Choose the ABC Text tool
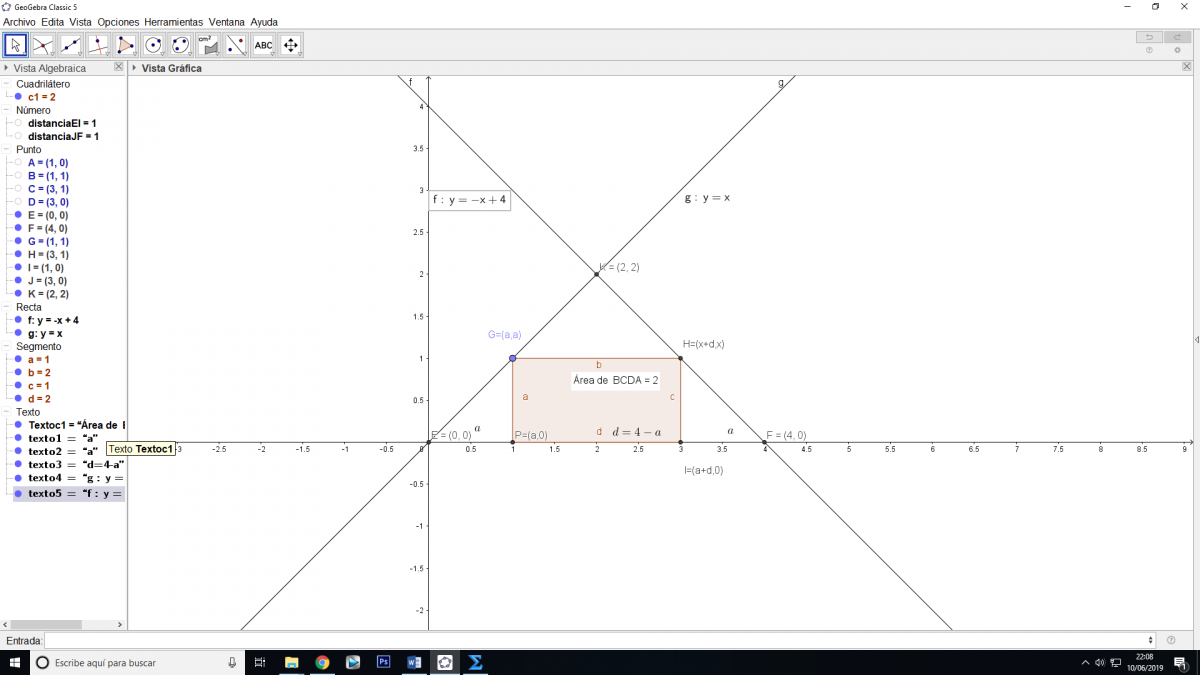 pyautogui.click(x=263, y=45)
